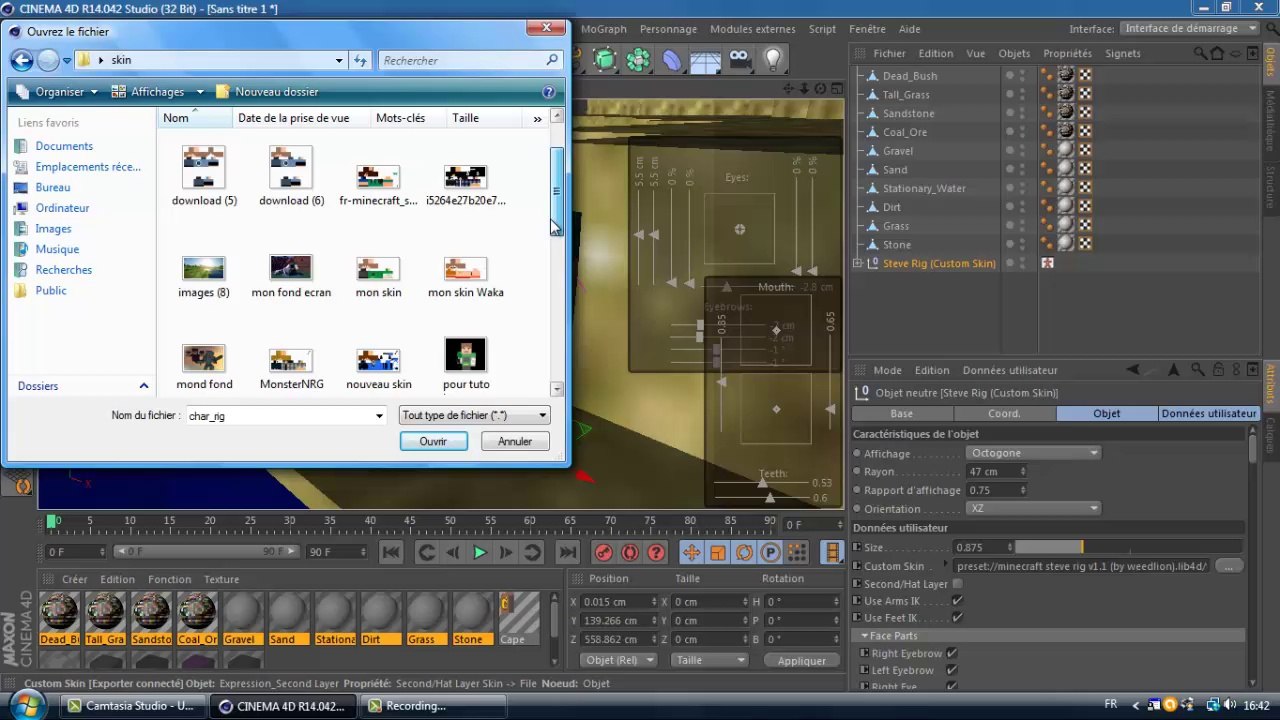
Task: Toggle position keyframing move-arrows icon
Action: (x=691, y=552)
